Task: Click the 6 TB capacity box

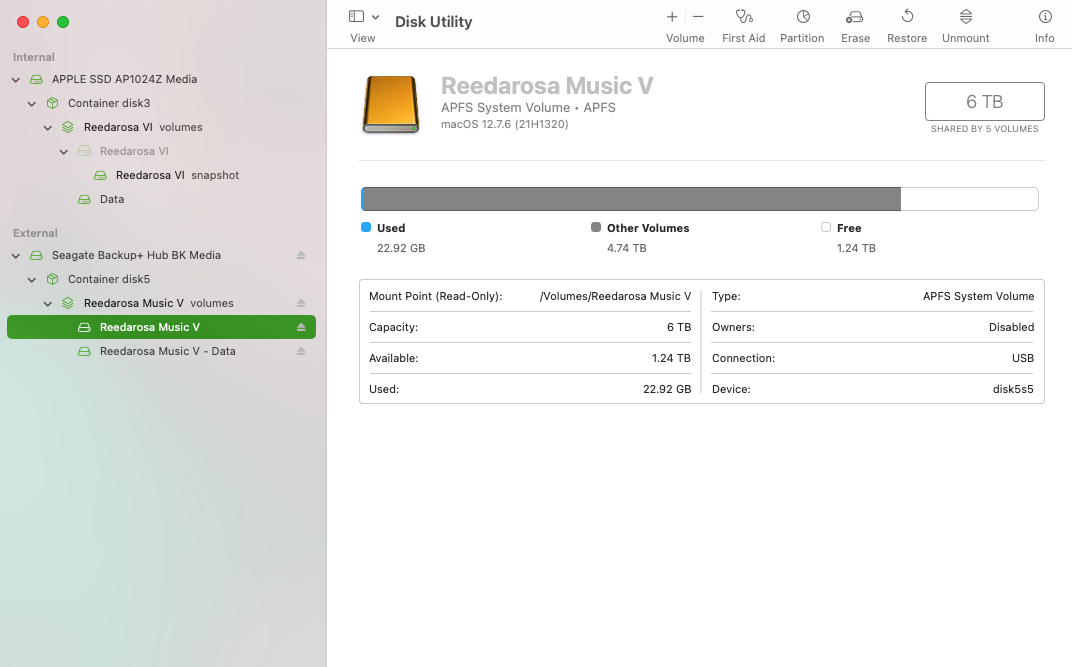Action: coord(984,101)
